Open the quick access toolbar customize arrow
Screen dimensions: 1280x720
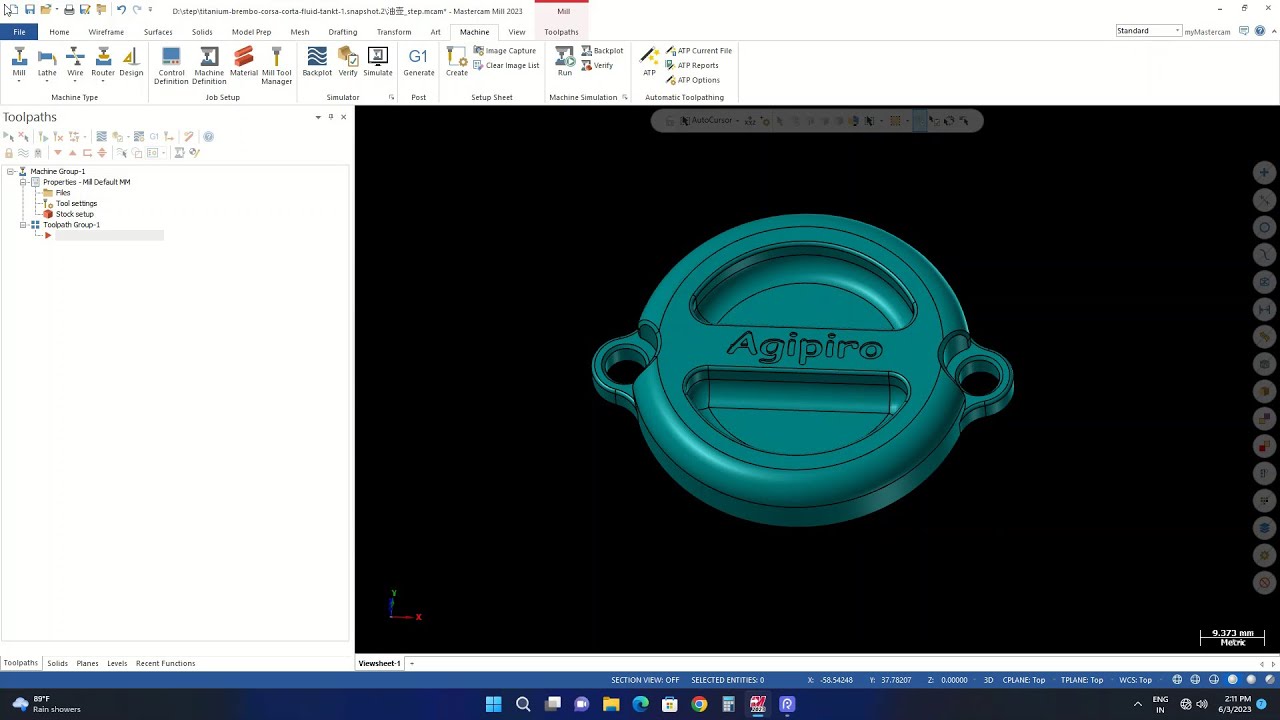(150, 10)
